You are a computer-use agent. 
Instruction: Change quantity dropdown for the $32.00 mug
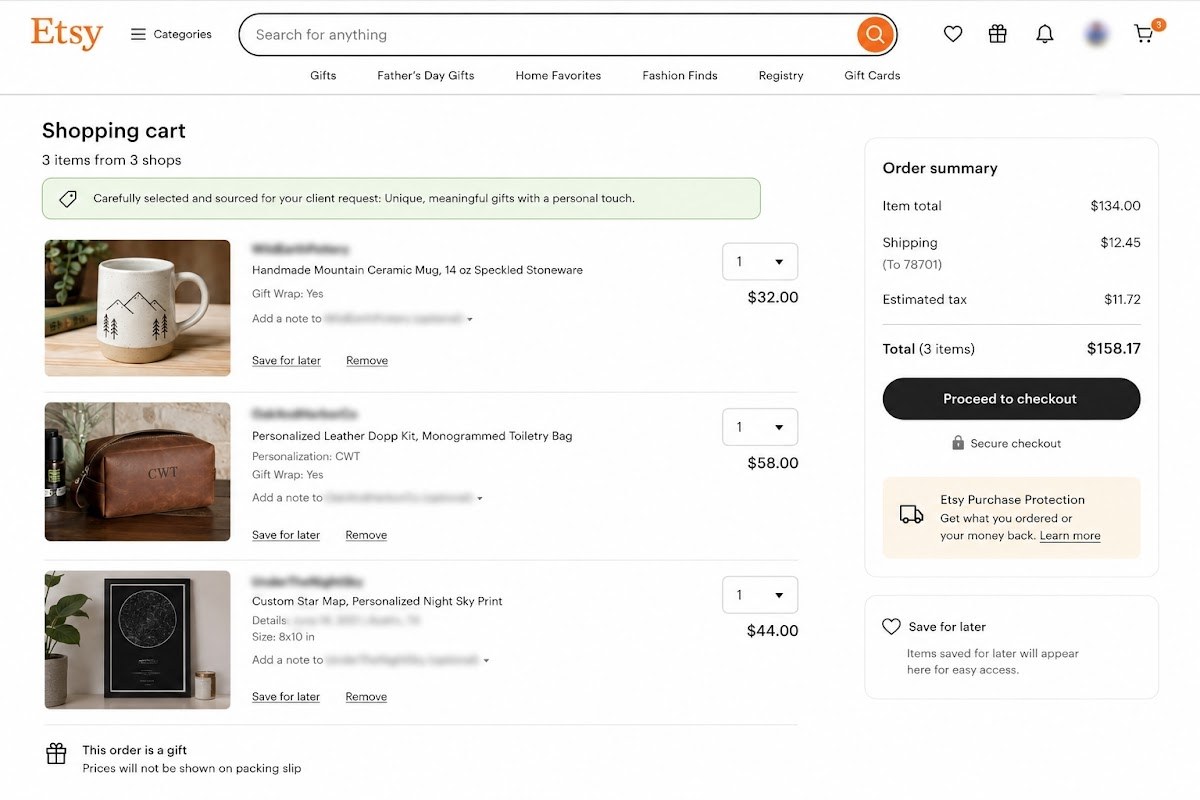[x=760, y=262]
